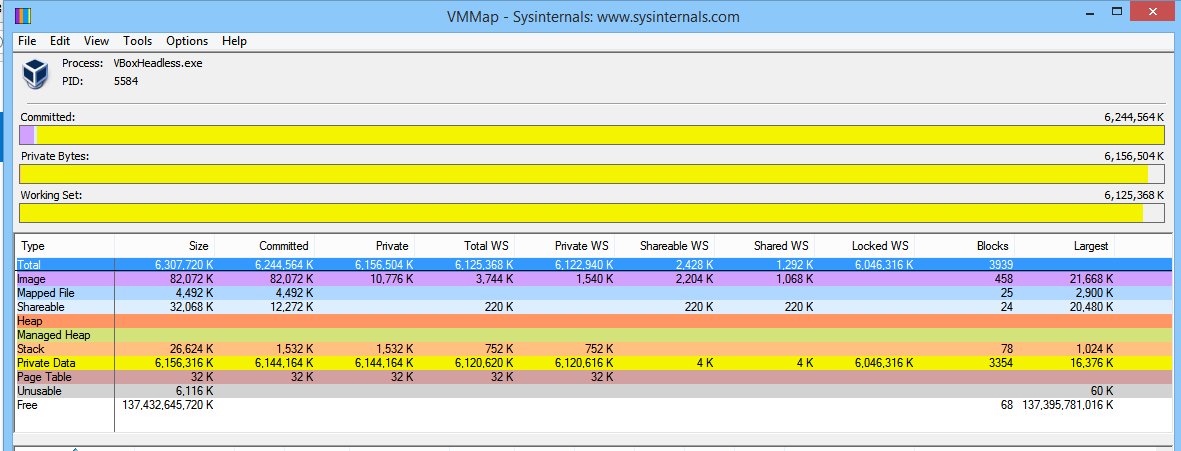
Task: Select the Free row
Action: [594, 405]
